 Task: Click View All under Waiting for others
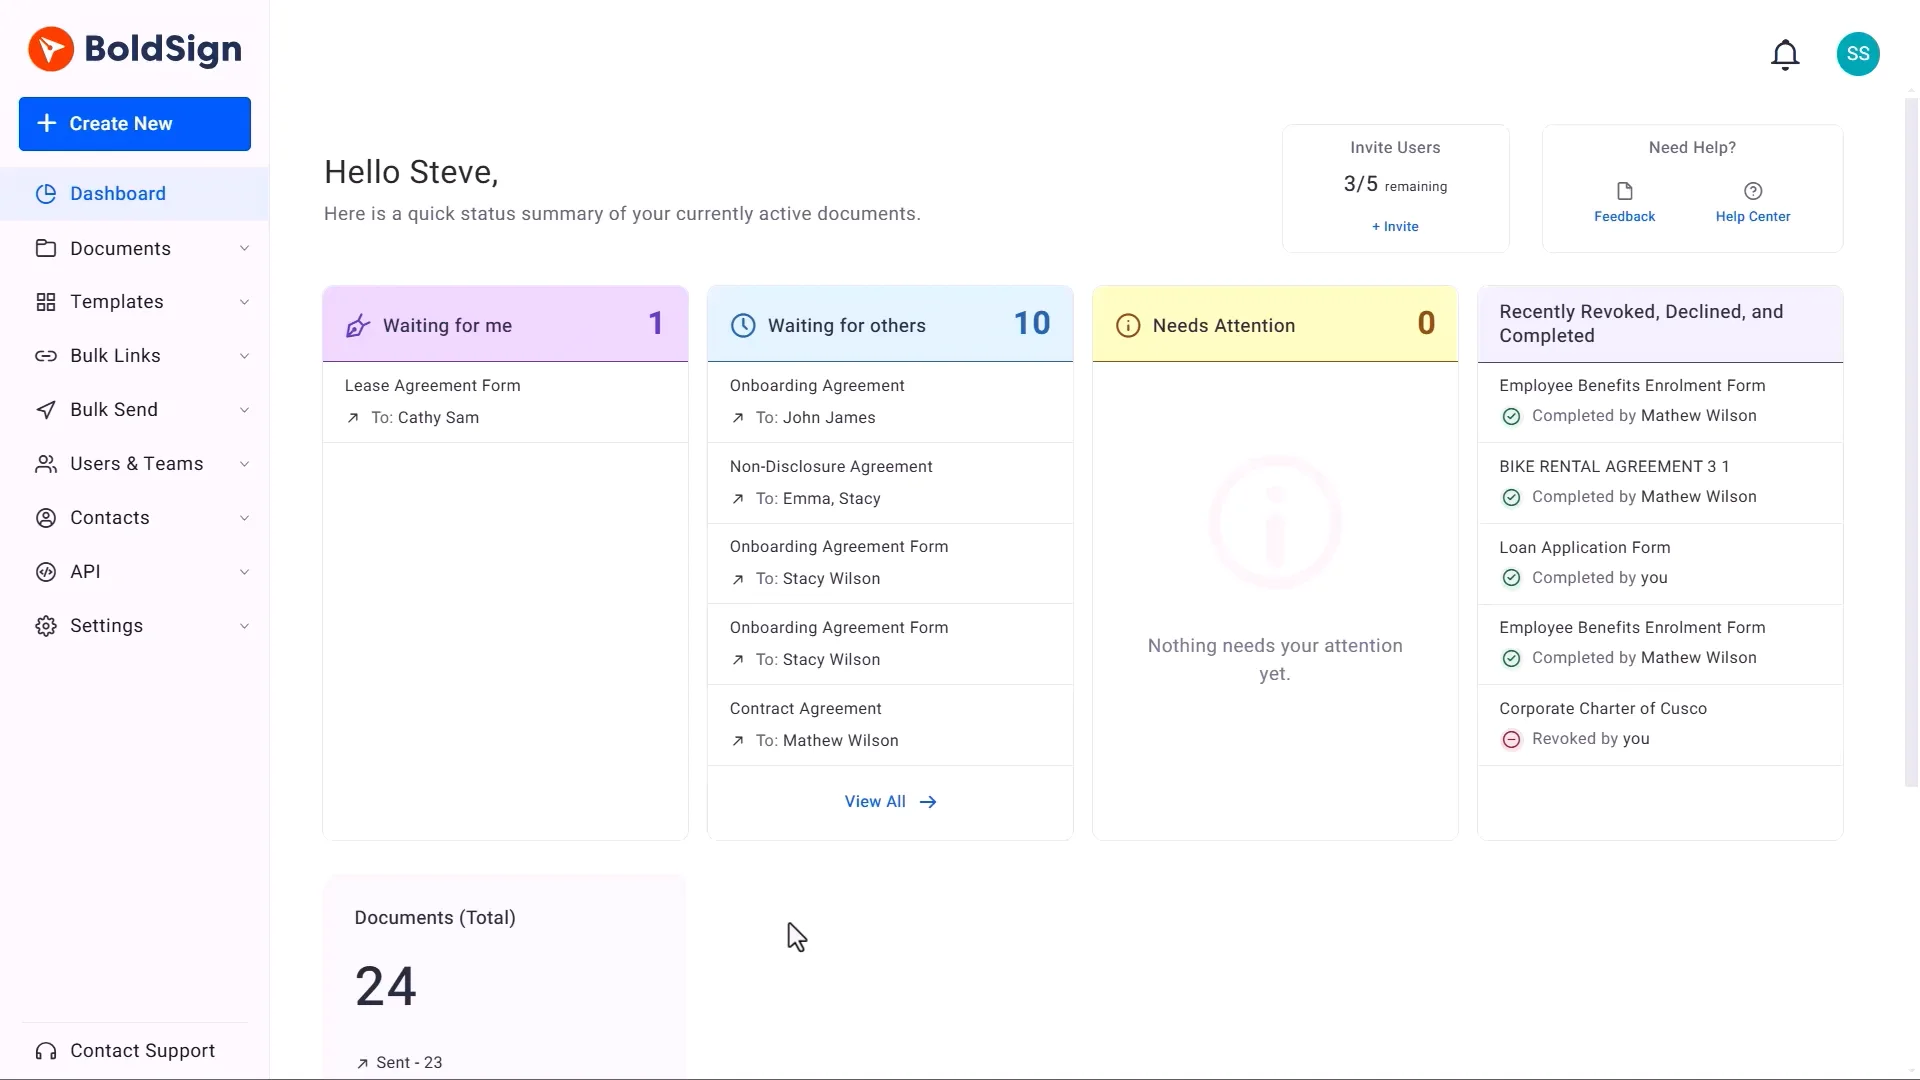click(889, 802)
